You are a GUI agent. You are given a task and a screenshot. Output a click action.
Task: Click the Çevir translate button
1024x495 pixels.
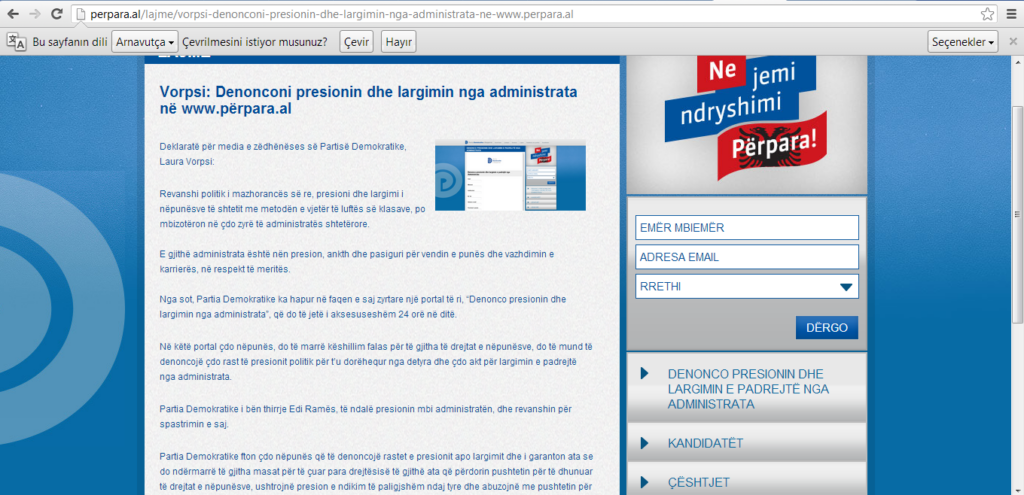[357, 42]
